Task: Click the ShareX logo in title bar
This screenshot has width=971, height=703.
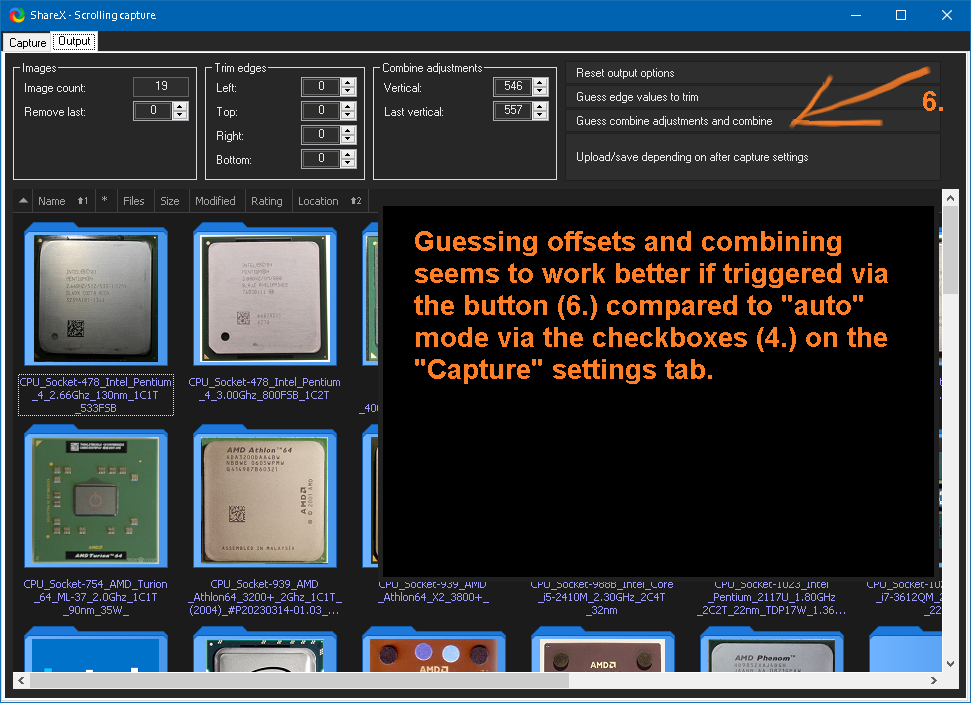Action: (x=17, y=15)
